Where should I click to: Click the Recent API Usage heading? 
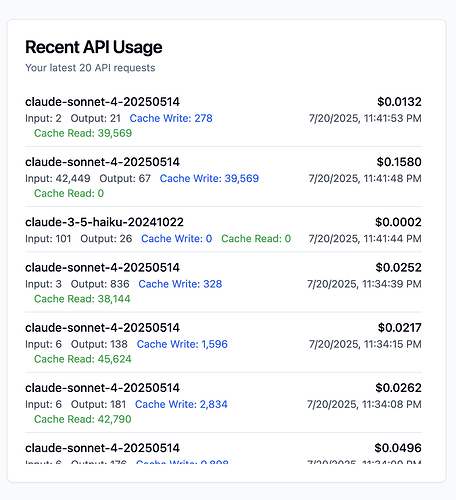(x=94, y=47)
